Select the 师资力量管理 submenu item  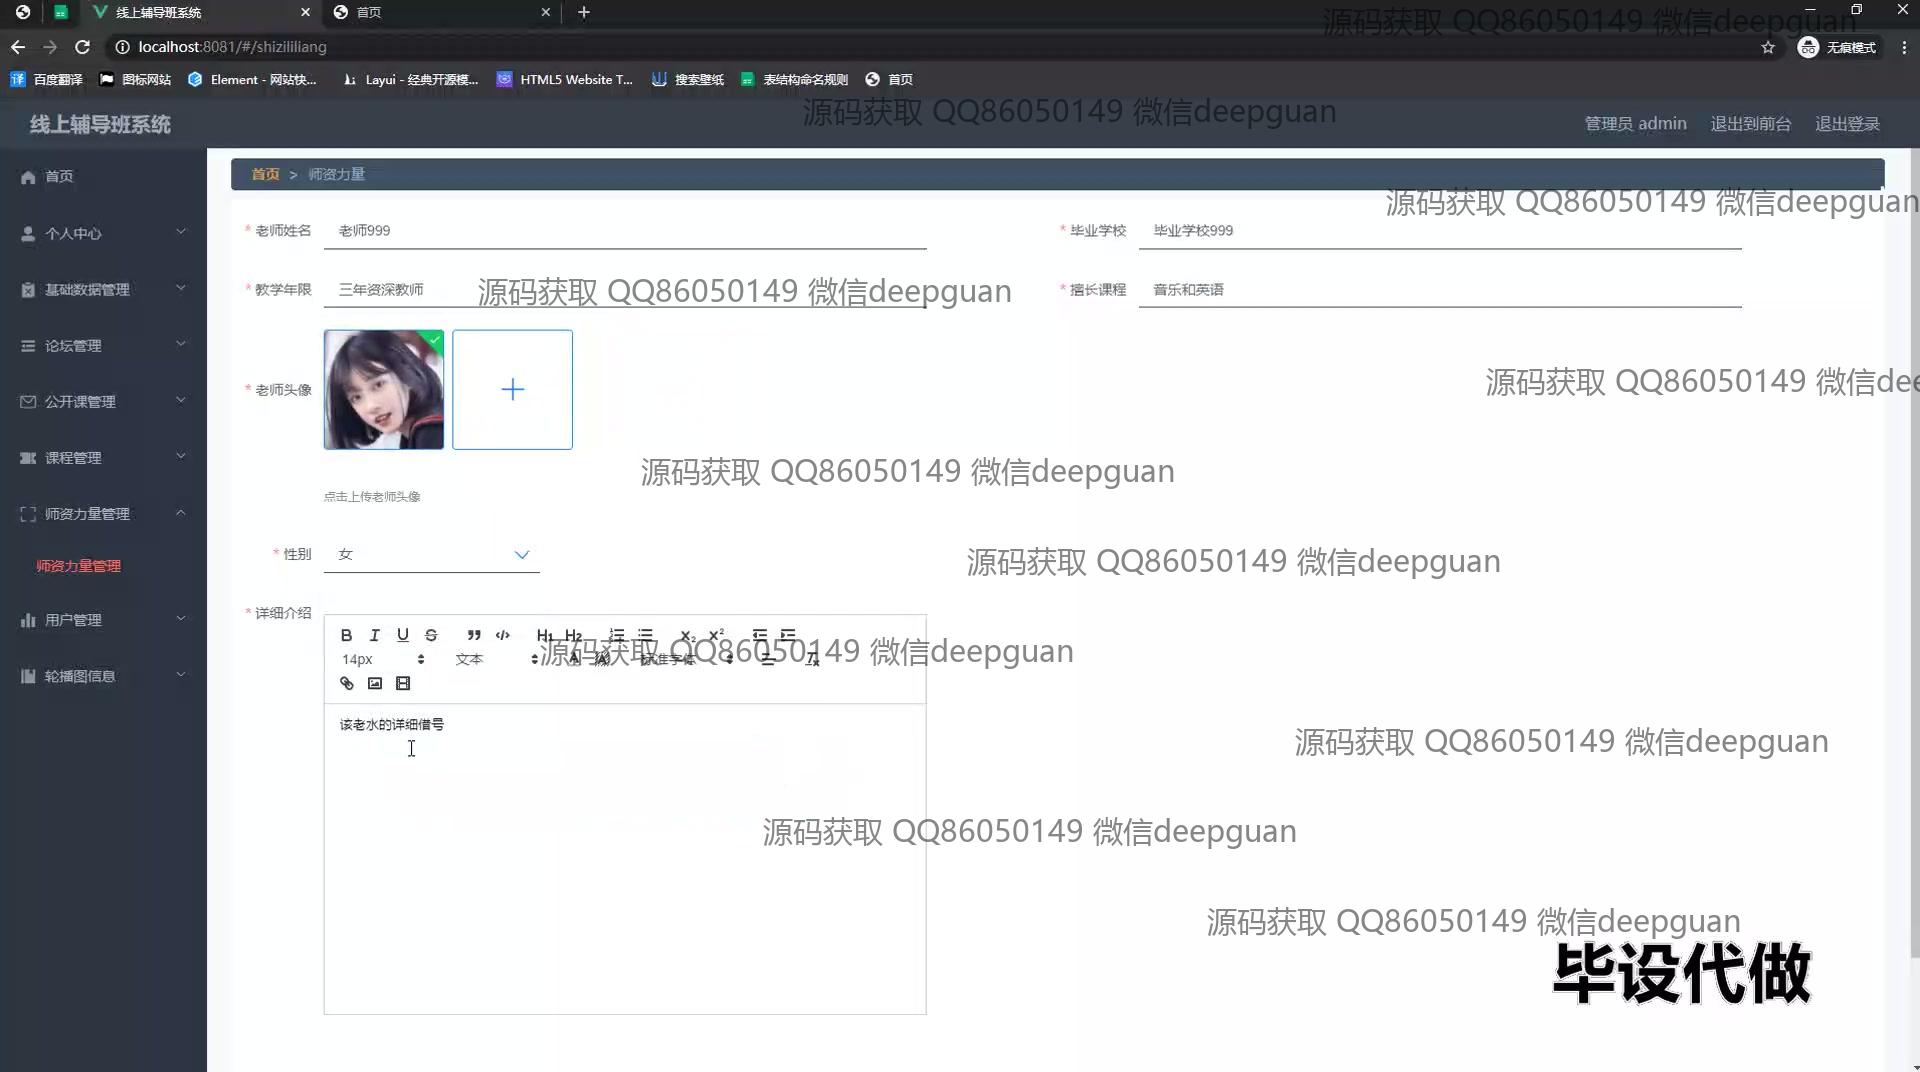click(78, 566)
